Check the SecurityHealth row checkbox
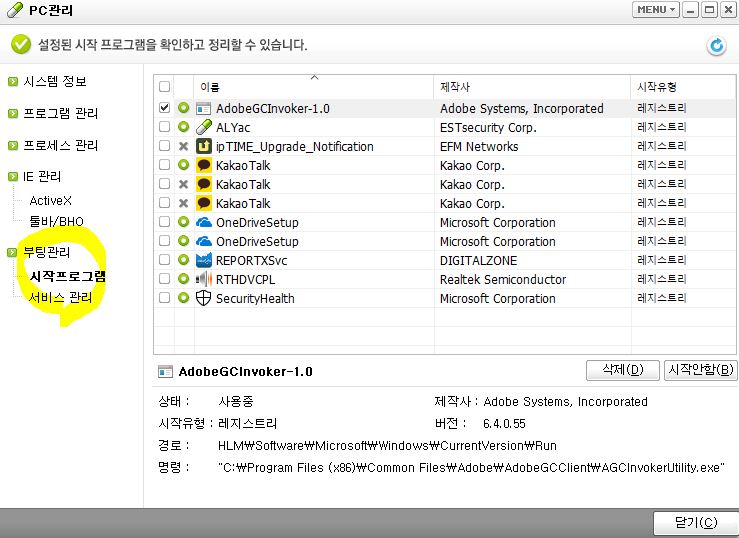 164,297
